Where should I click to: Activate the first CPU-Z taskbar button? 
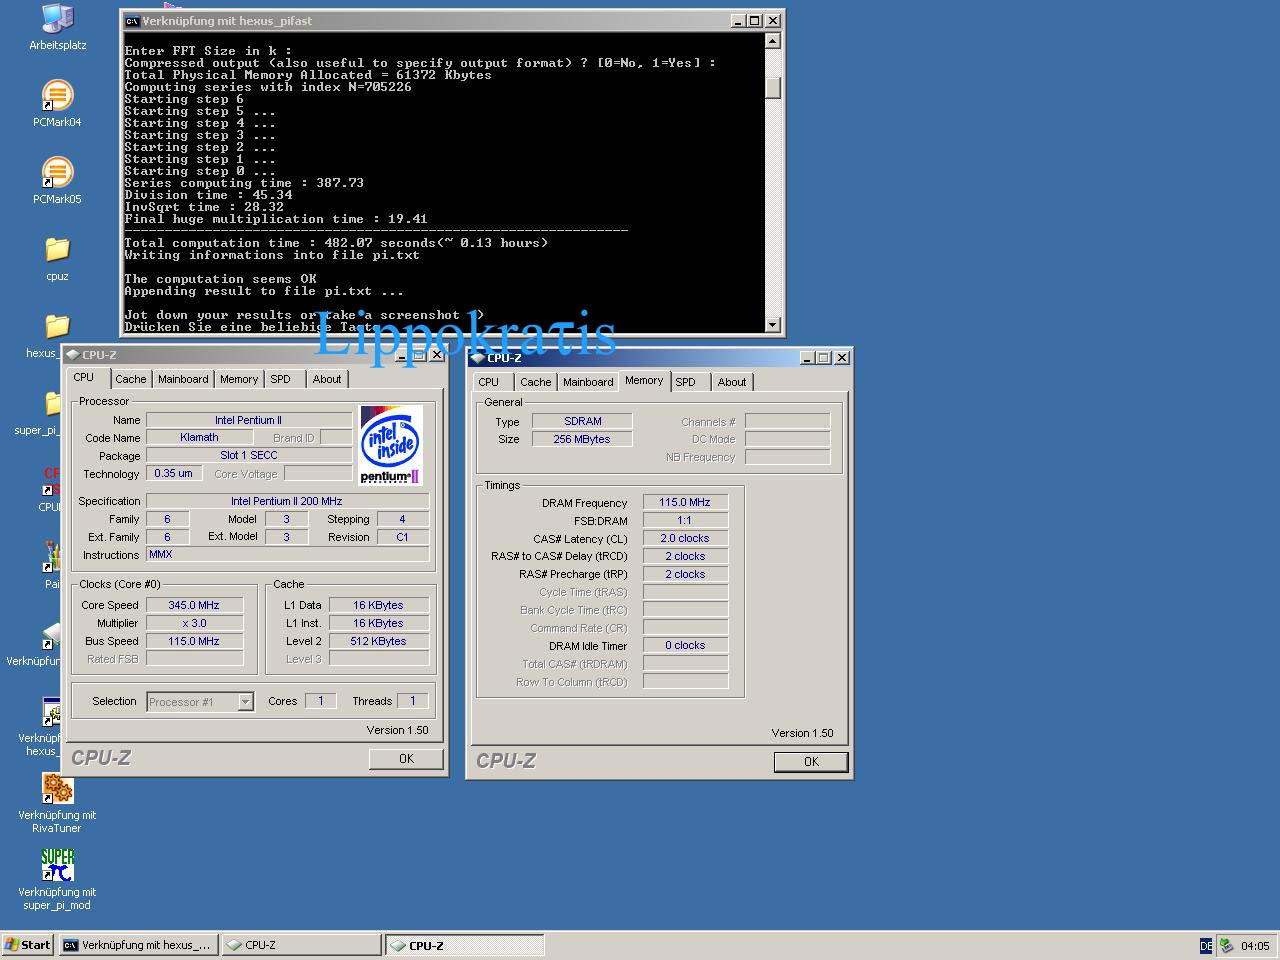click(301, 945)
